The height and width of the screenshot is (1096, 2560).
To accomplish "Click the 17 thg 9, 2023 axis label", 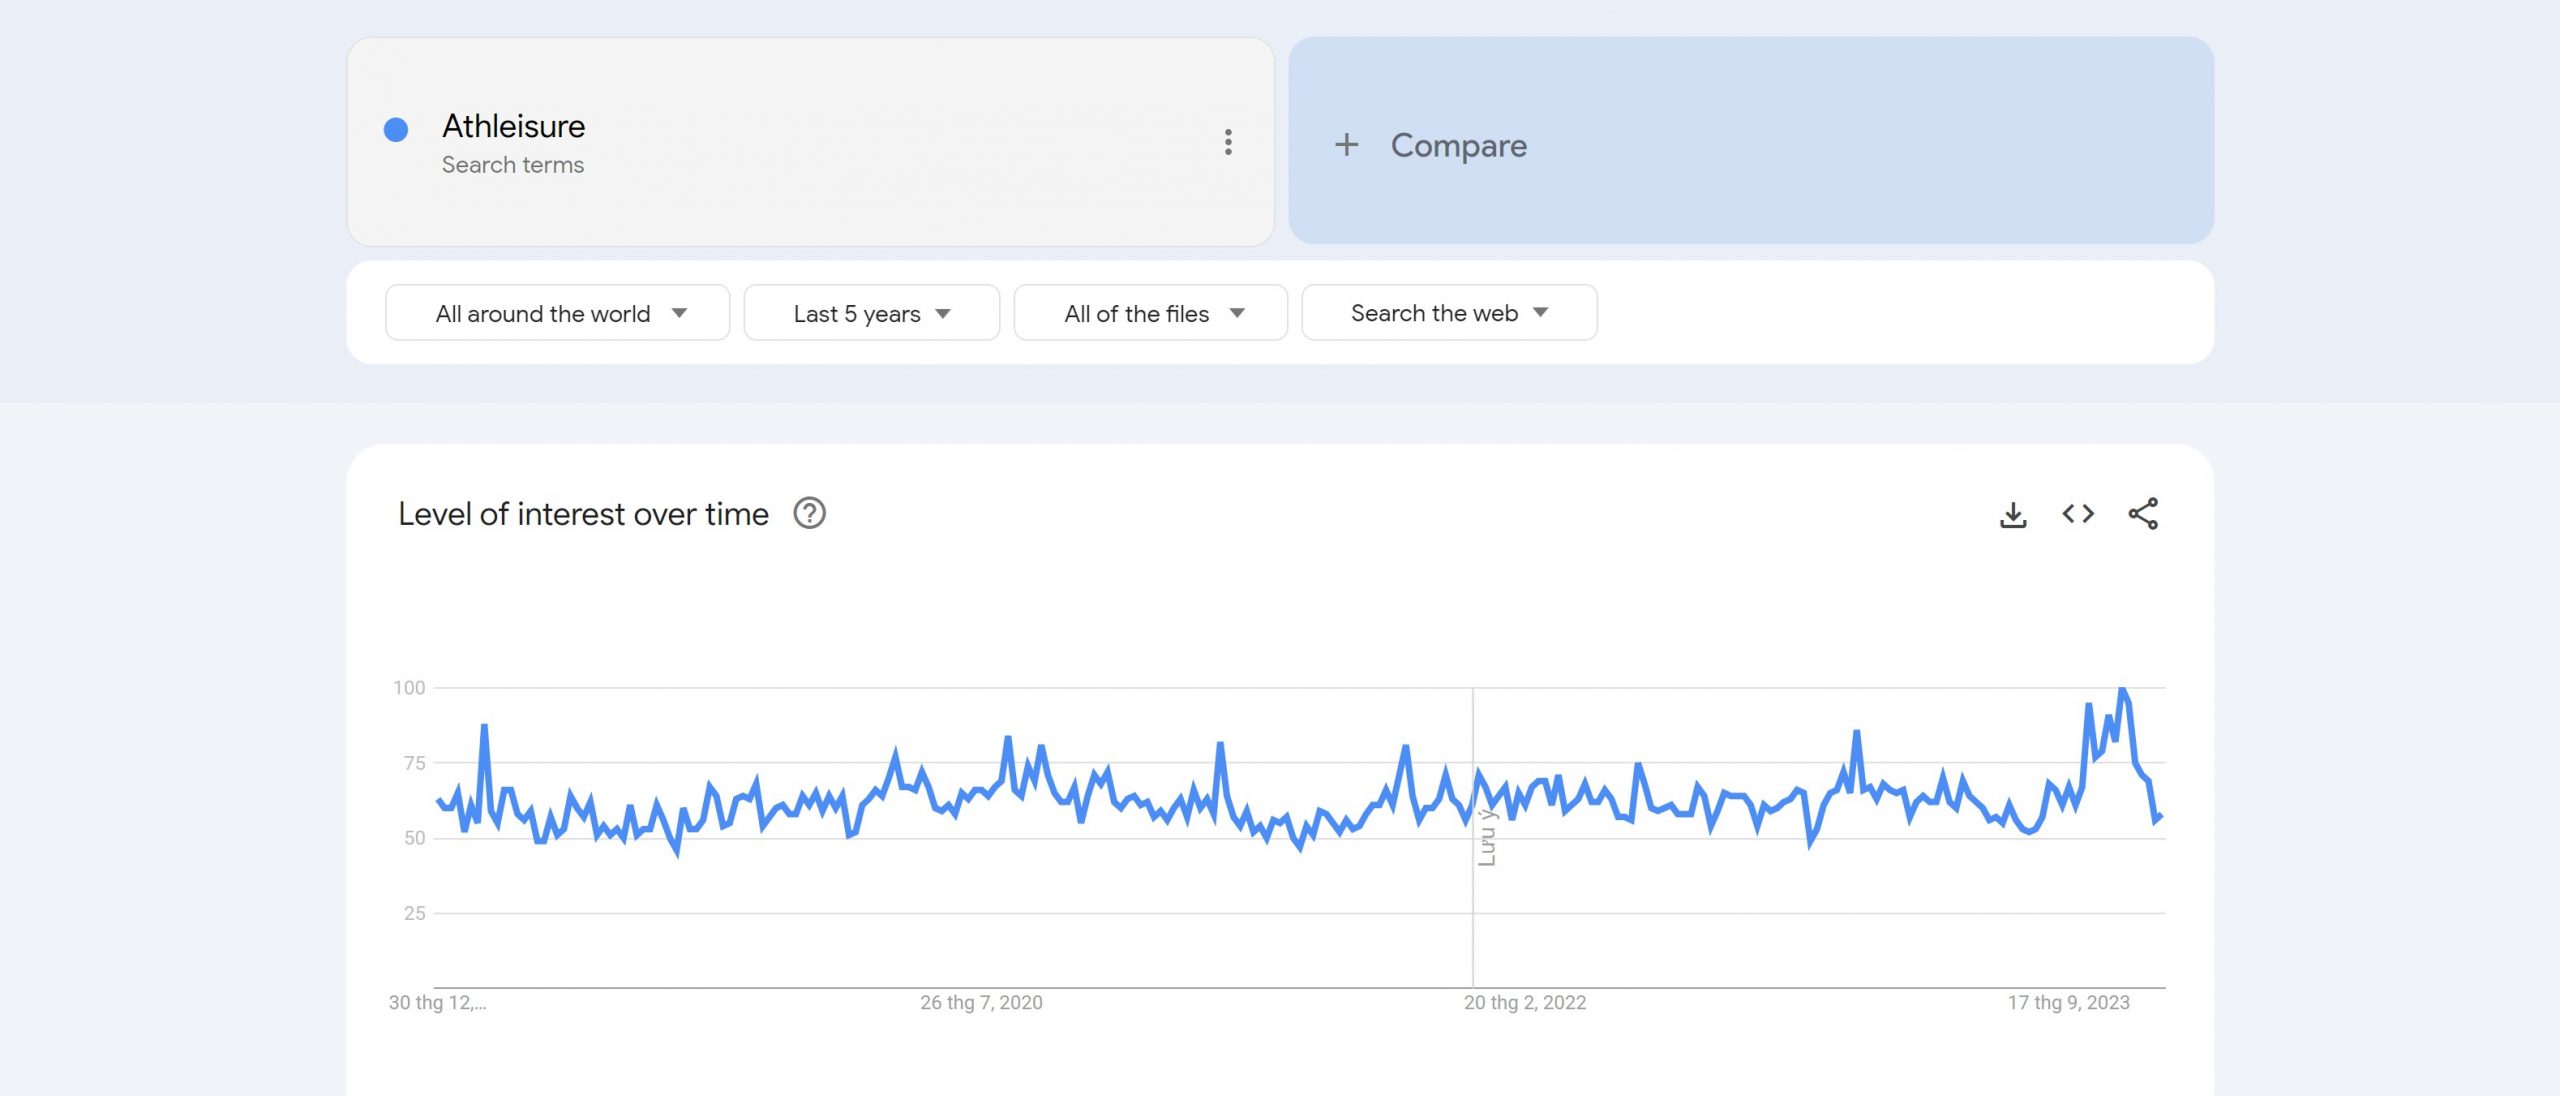I will click(2068, 1003).
